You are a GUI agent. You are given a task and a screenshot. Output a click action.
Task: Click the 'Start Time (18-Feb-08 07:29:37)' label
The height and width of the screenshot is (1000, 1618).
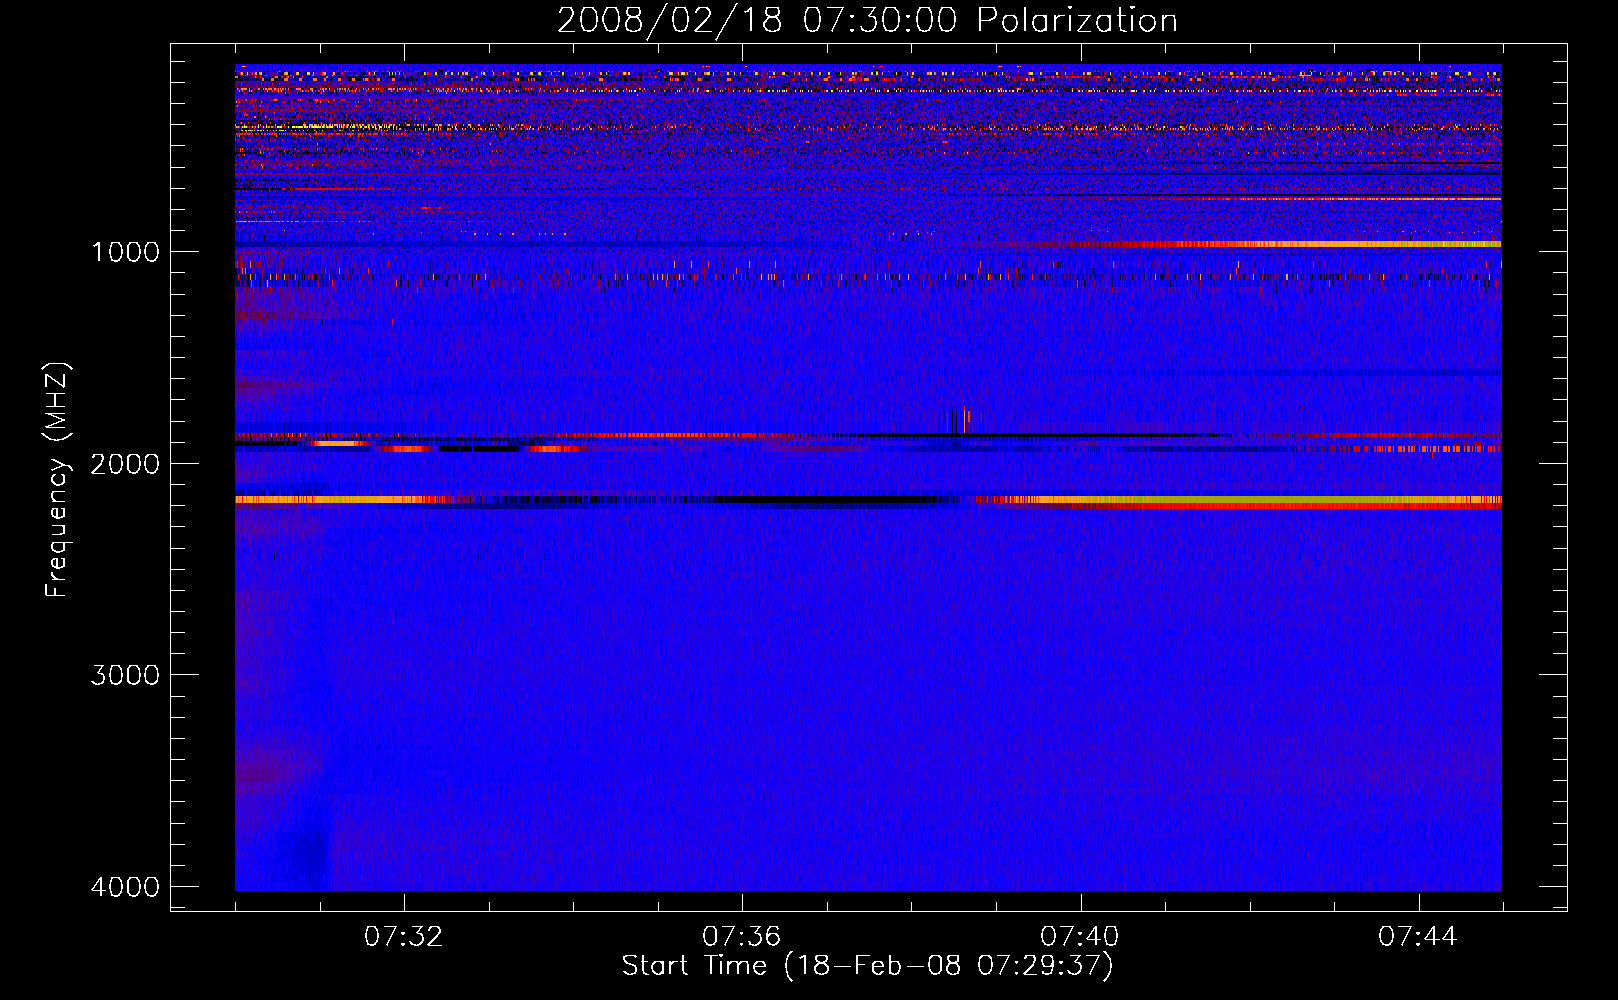click(x=867, y=966)
